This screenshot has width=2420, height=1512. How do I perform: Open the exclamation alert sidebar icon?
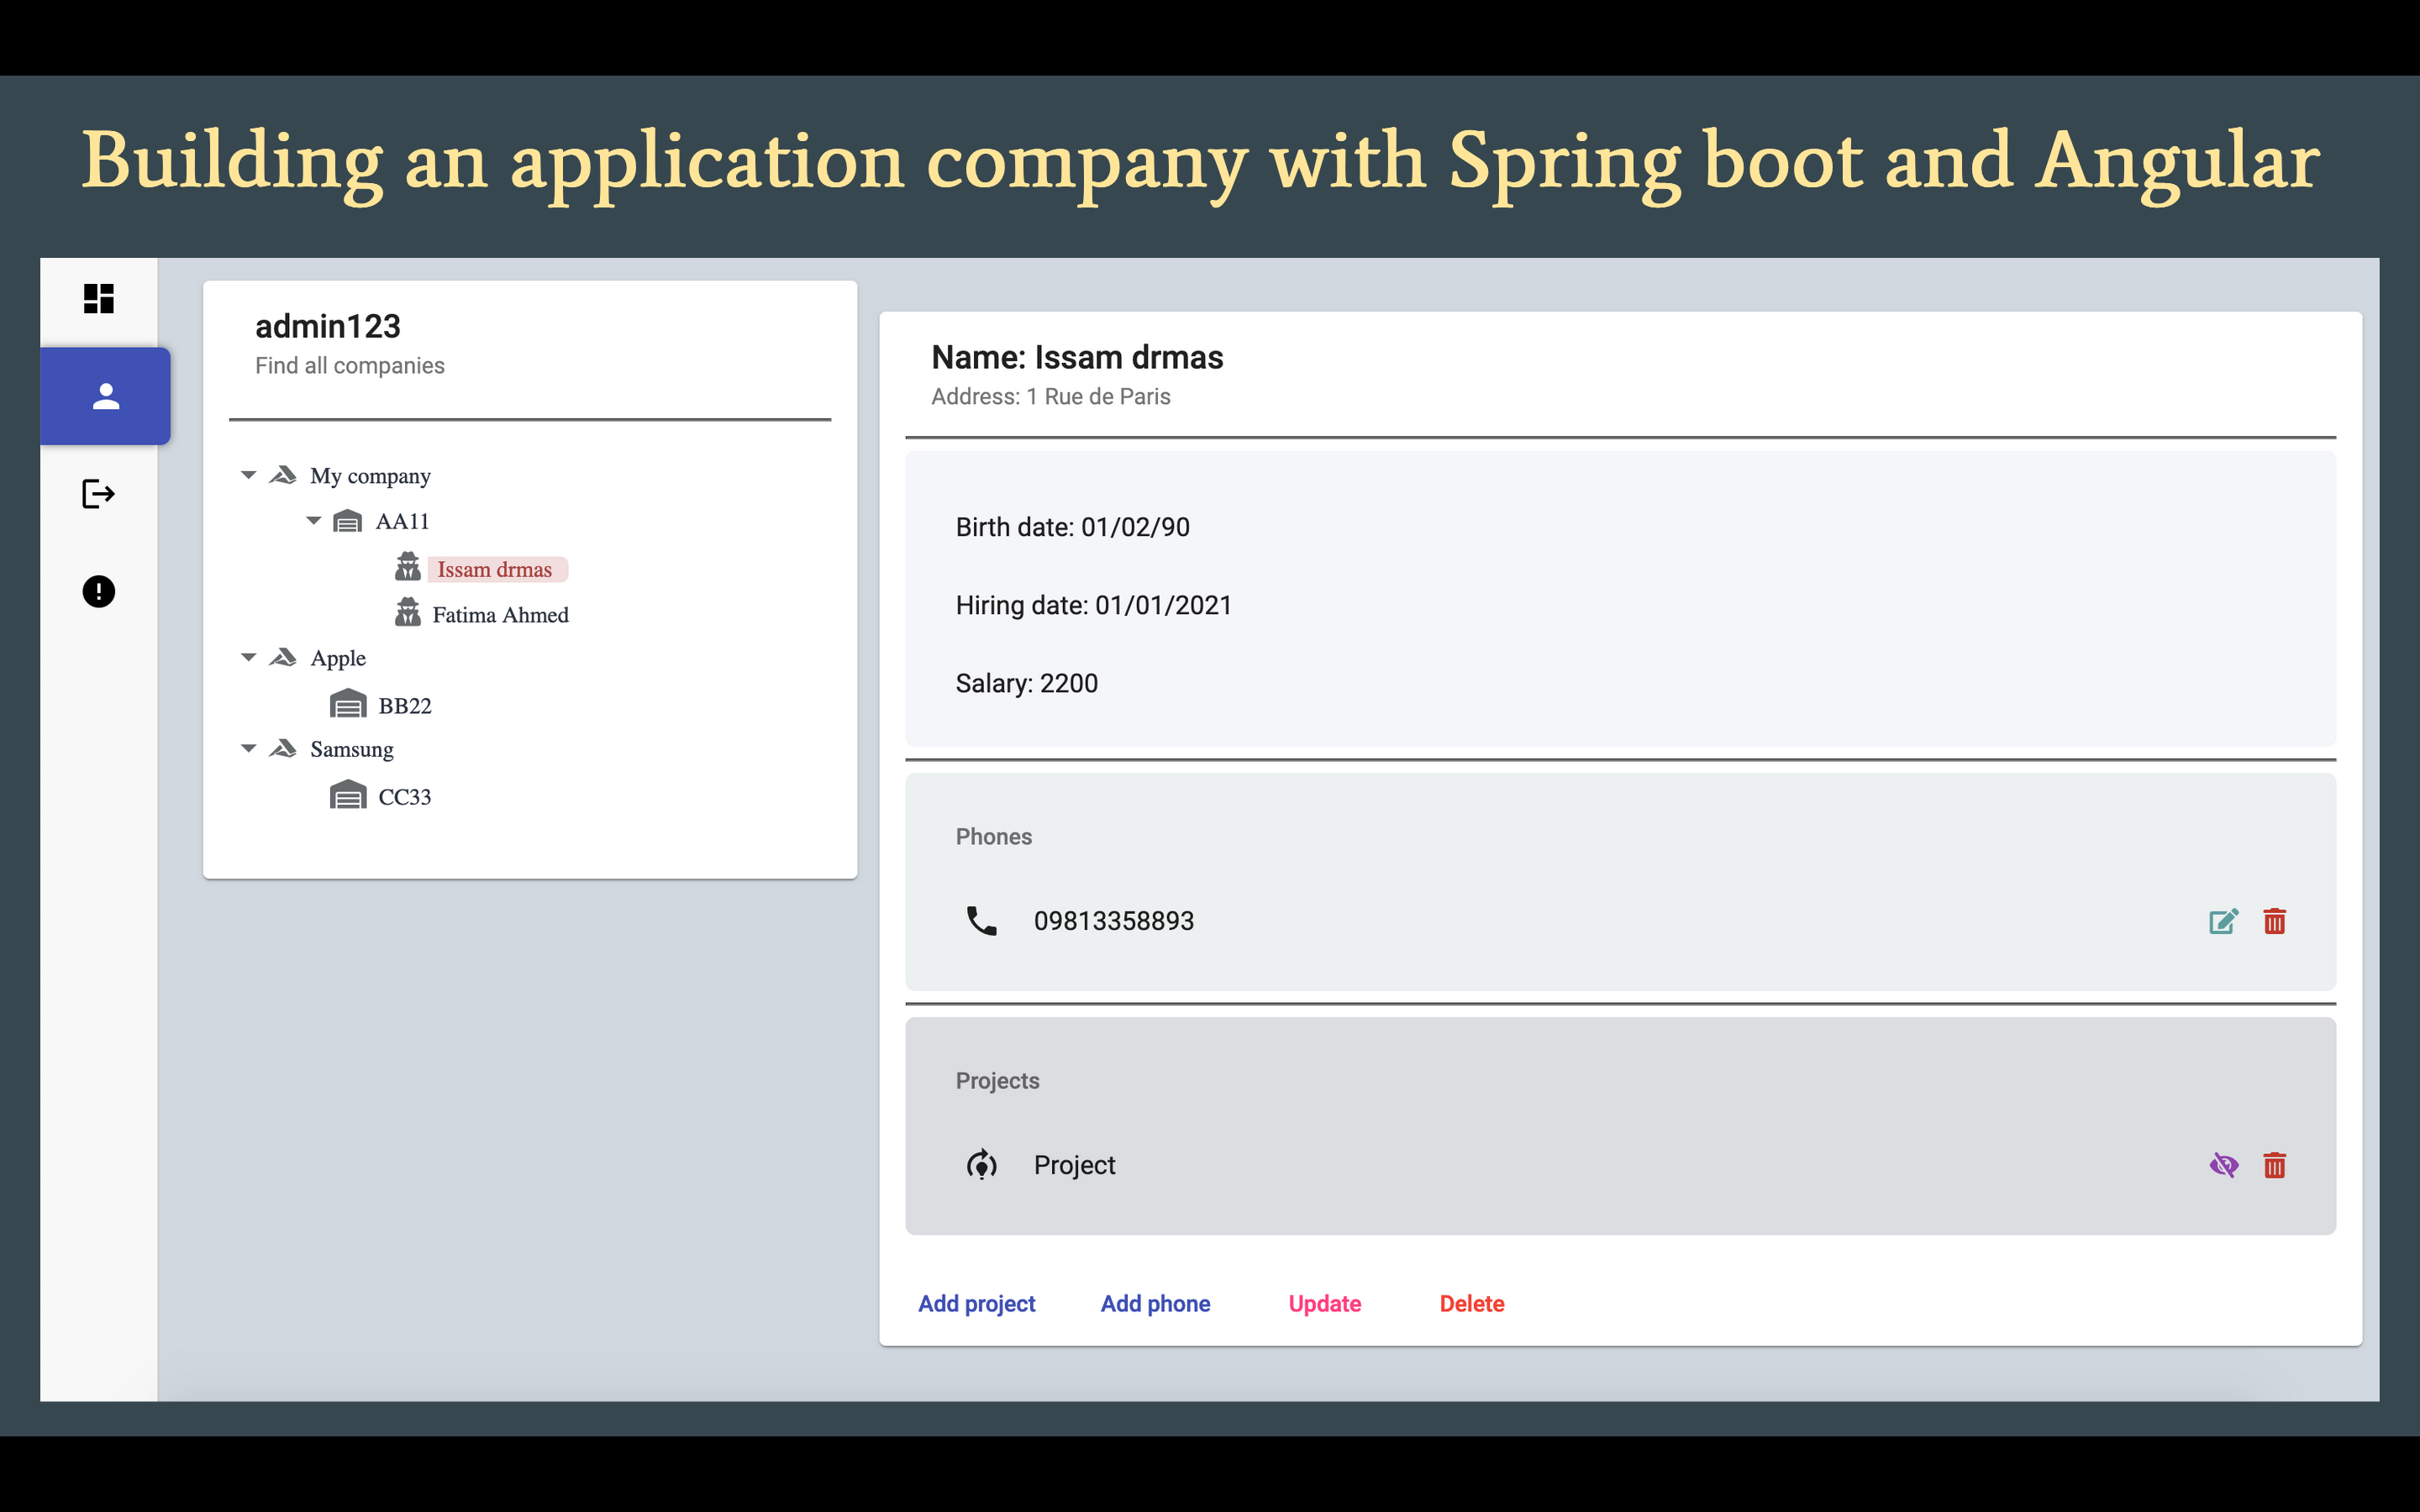(98, 591)
